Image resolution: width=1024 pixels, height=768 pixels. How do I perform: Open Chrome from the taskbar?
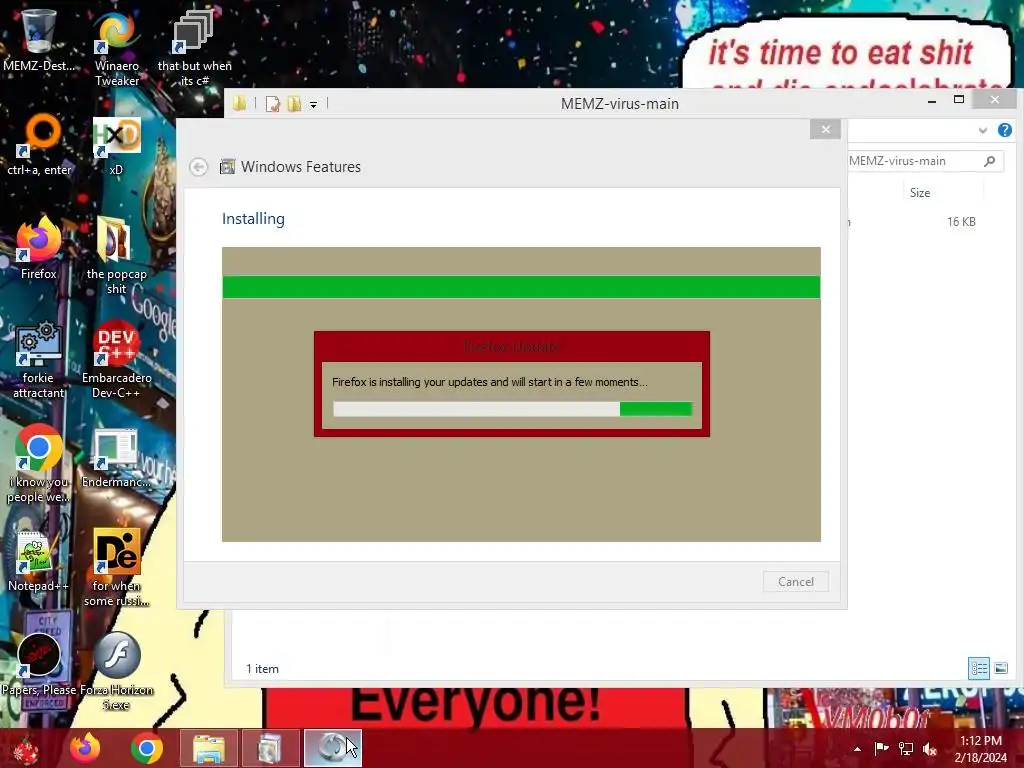(x=147, y=748)
